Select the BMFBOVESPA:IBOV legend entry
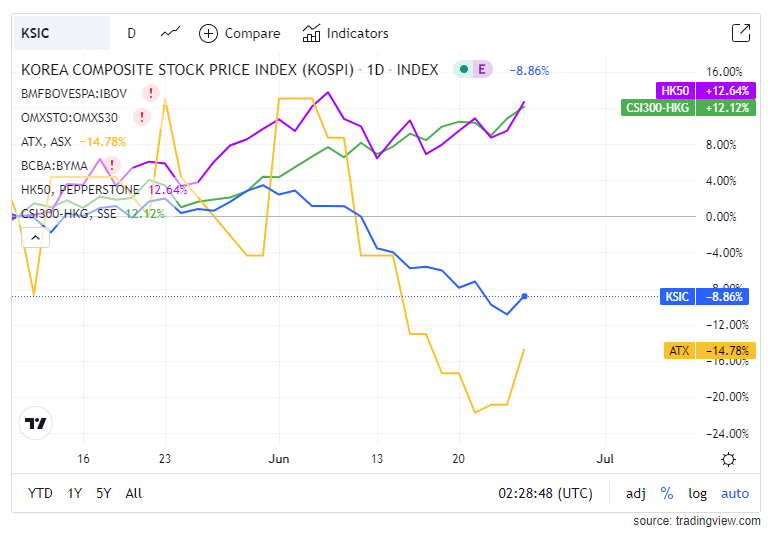This screenshot has height=536, width=768. pos(74,93)
